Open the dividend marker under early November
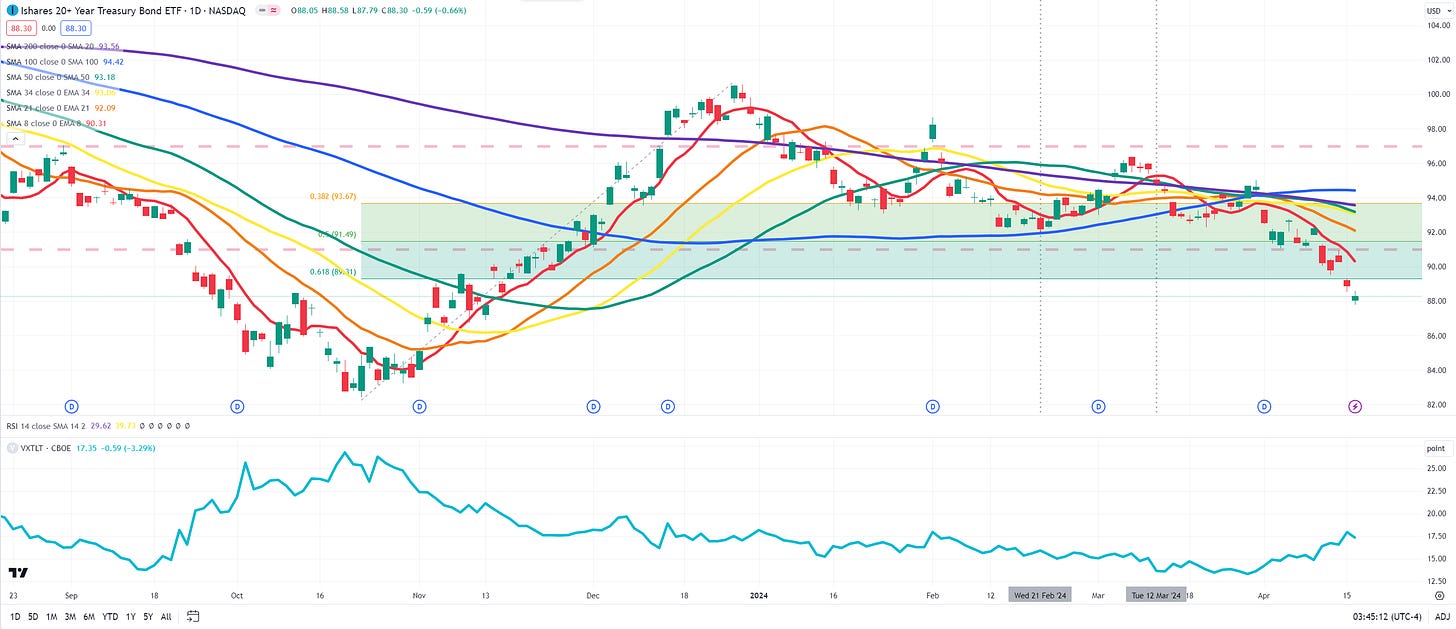The width and height of the screenshot is (1456, 629). (420, 406)
